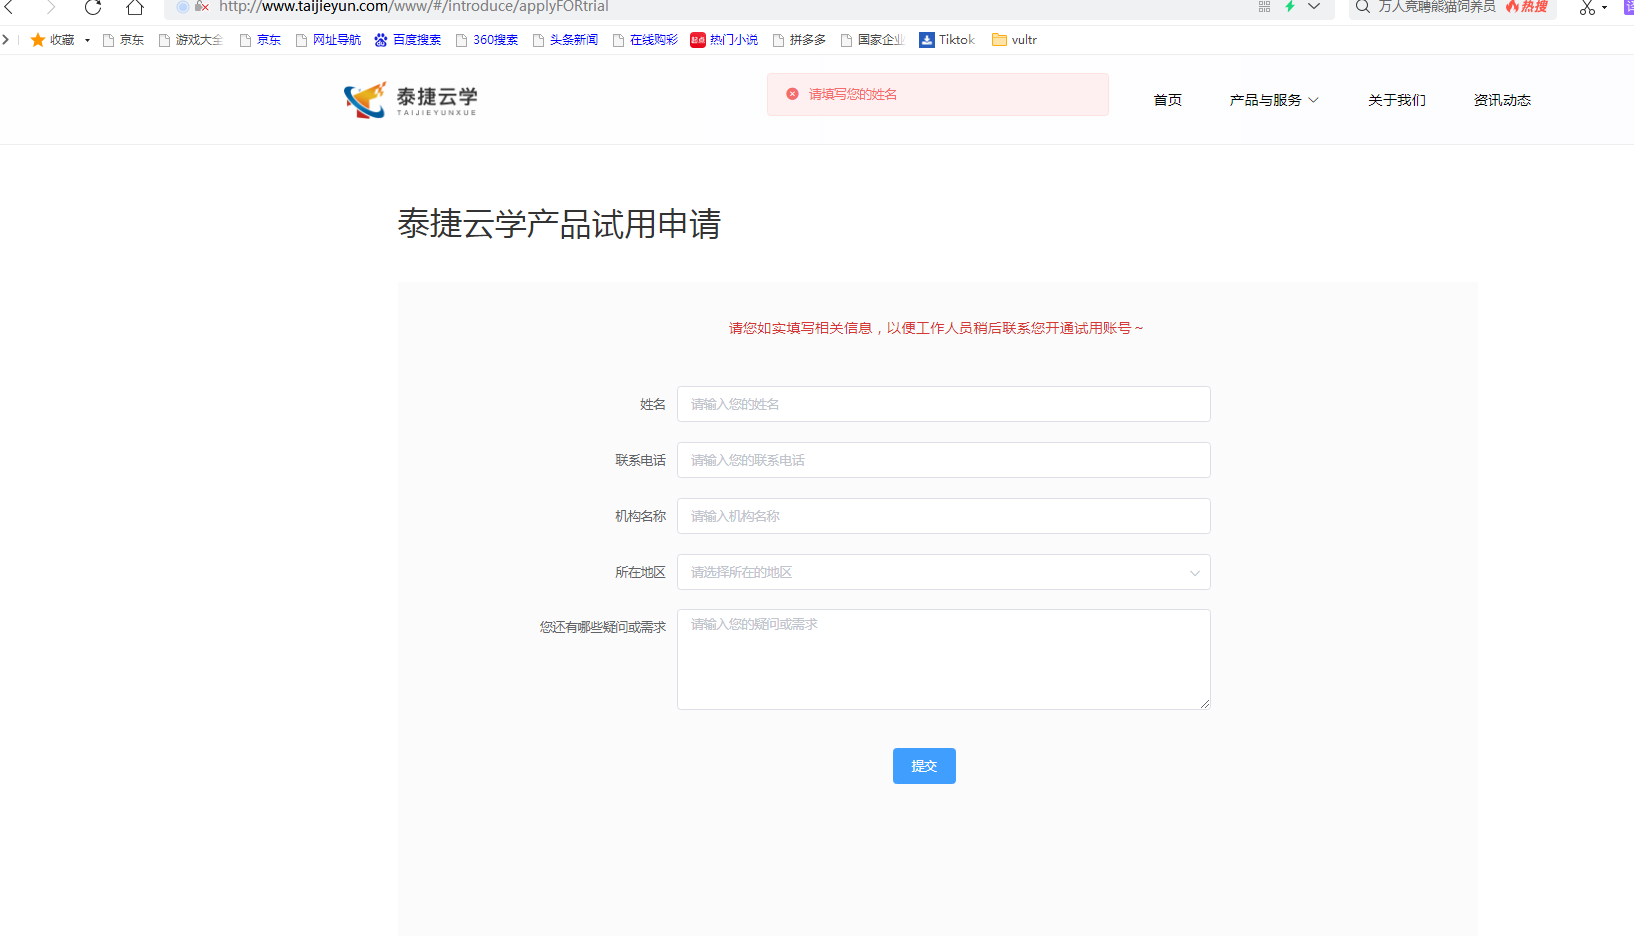The image size is (1634, 936).
Task: Click the 泰捷云学 site logo
Action: [410, 100]
